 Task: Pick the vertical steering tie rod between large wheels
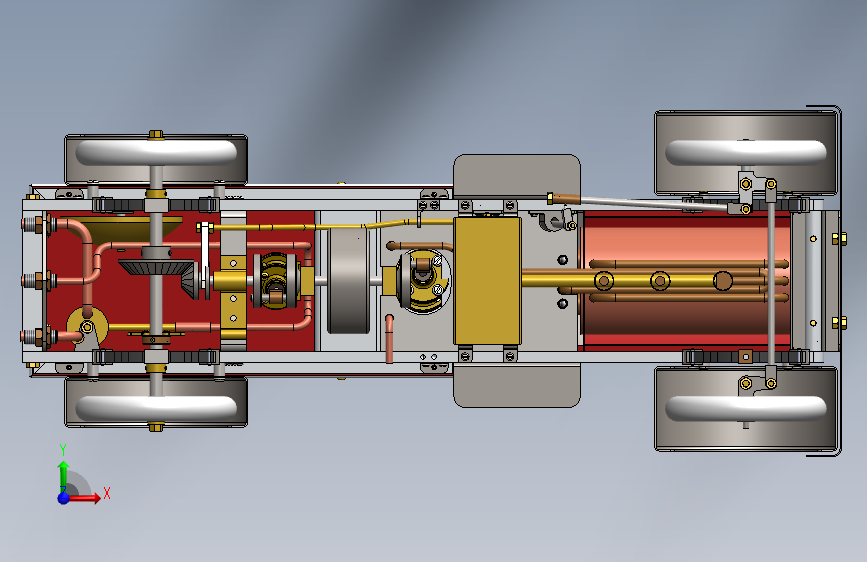(771, 282)
